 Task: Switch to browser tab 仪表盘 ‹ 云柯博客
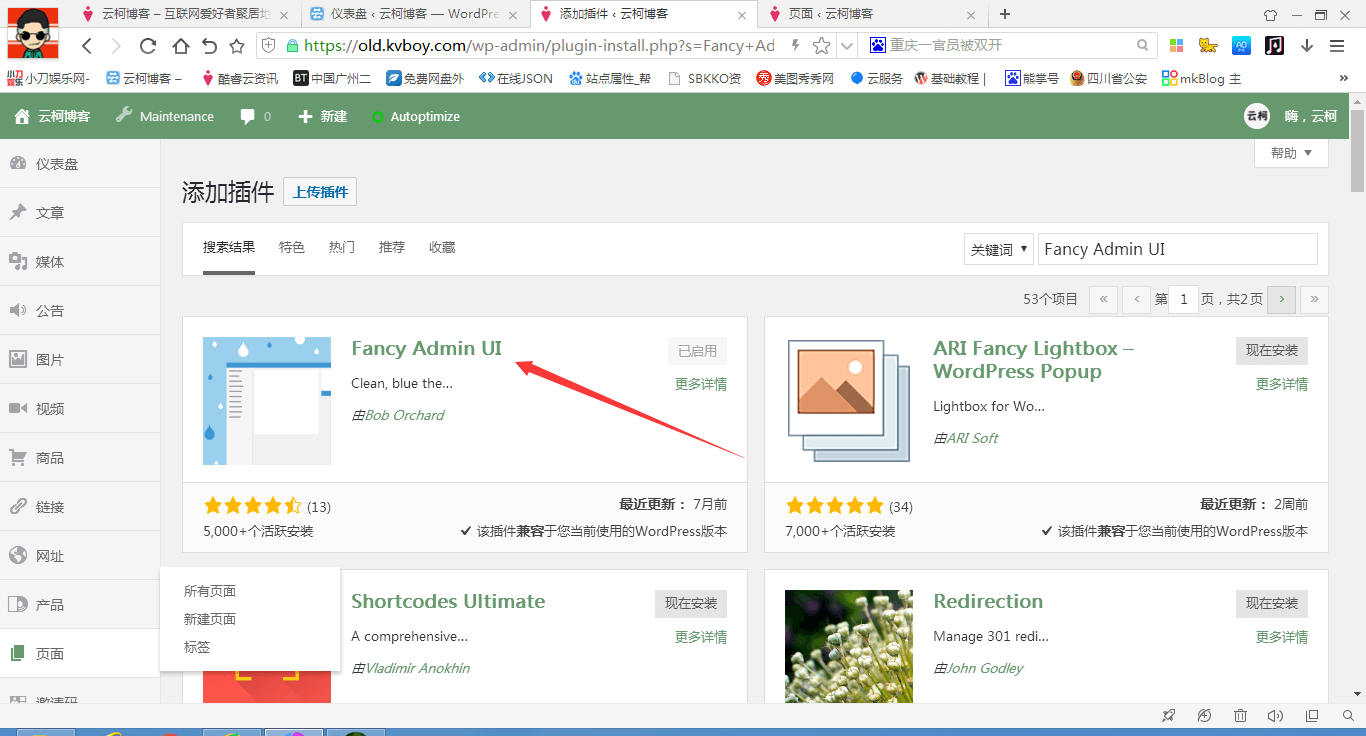click(414, 14)
